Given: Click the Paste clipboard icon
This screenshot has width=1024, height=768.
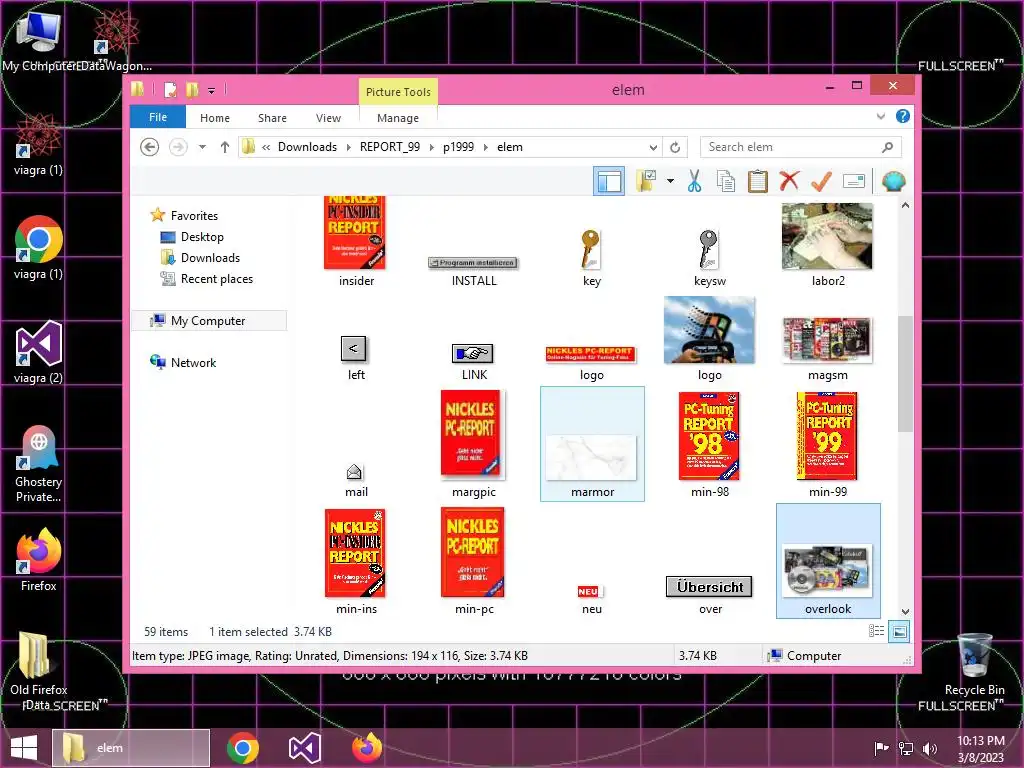Looking at the screenshot, I should click(758, 181).
